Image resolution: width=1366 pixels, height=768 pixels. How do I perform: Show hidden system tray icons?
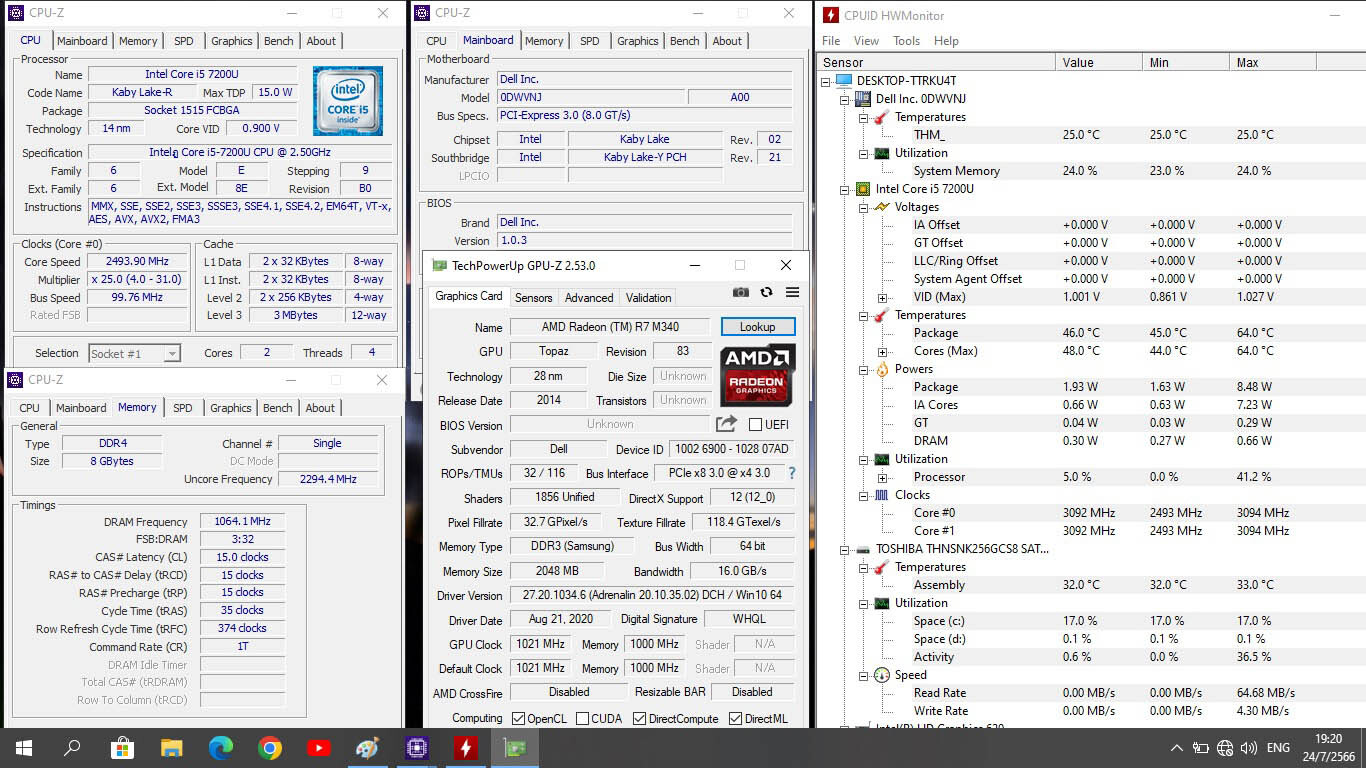[x=1176, y=747]
